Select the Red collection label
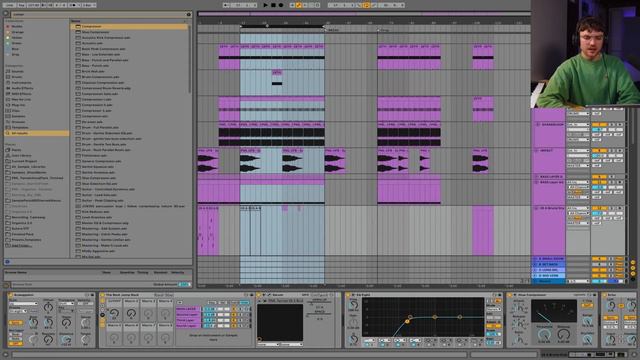640x360 pixels. (x=17, y=27)
